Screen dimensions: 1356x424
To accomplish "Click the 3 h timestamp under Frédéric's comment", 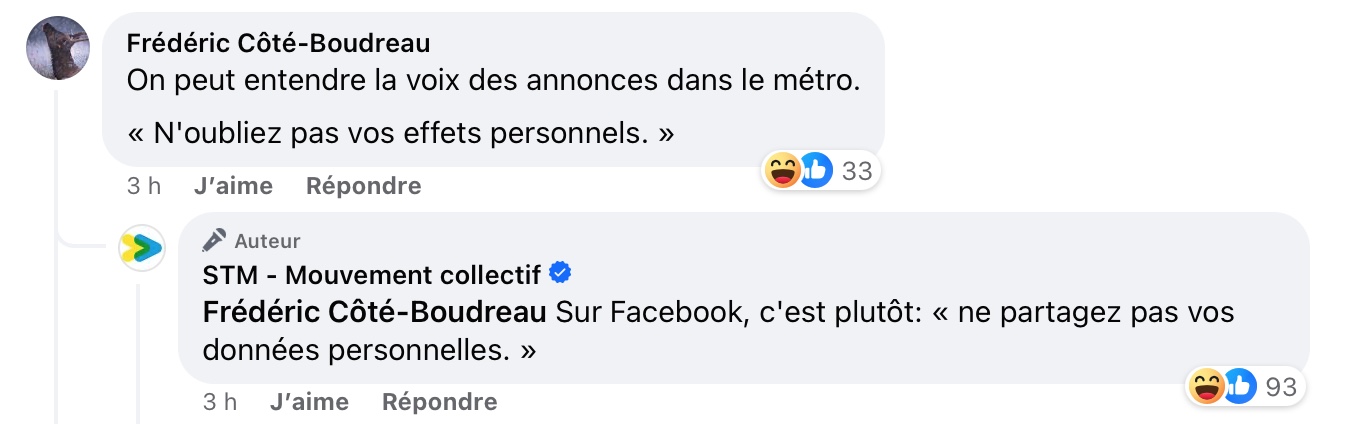I will [144, 186].
